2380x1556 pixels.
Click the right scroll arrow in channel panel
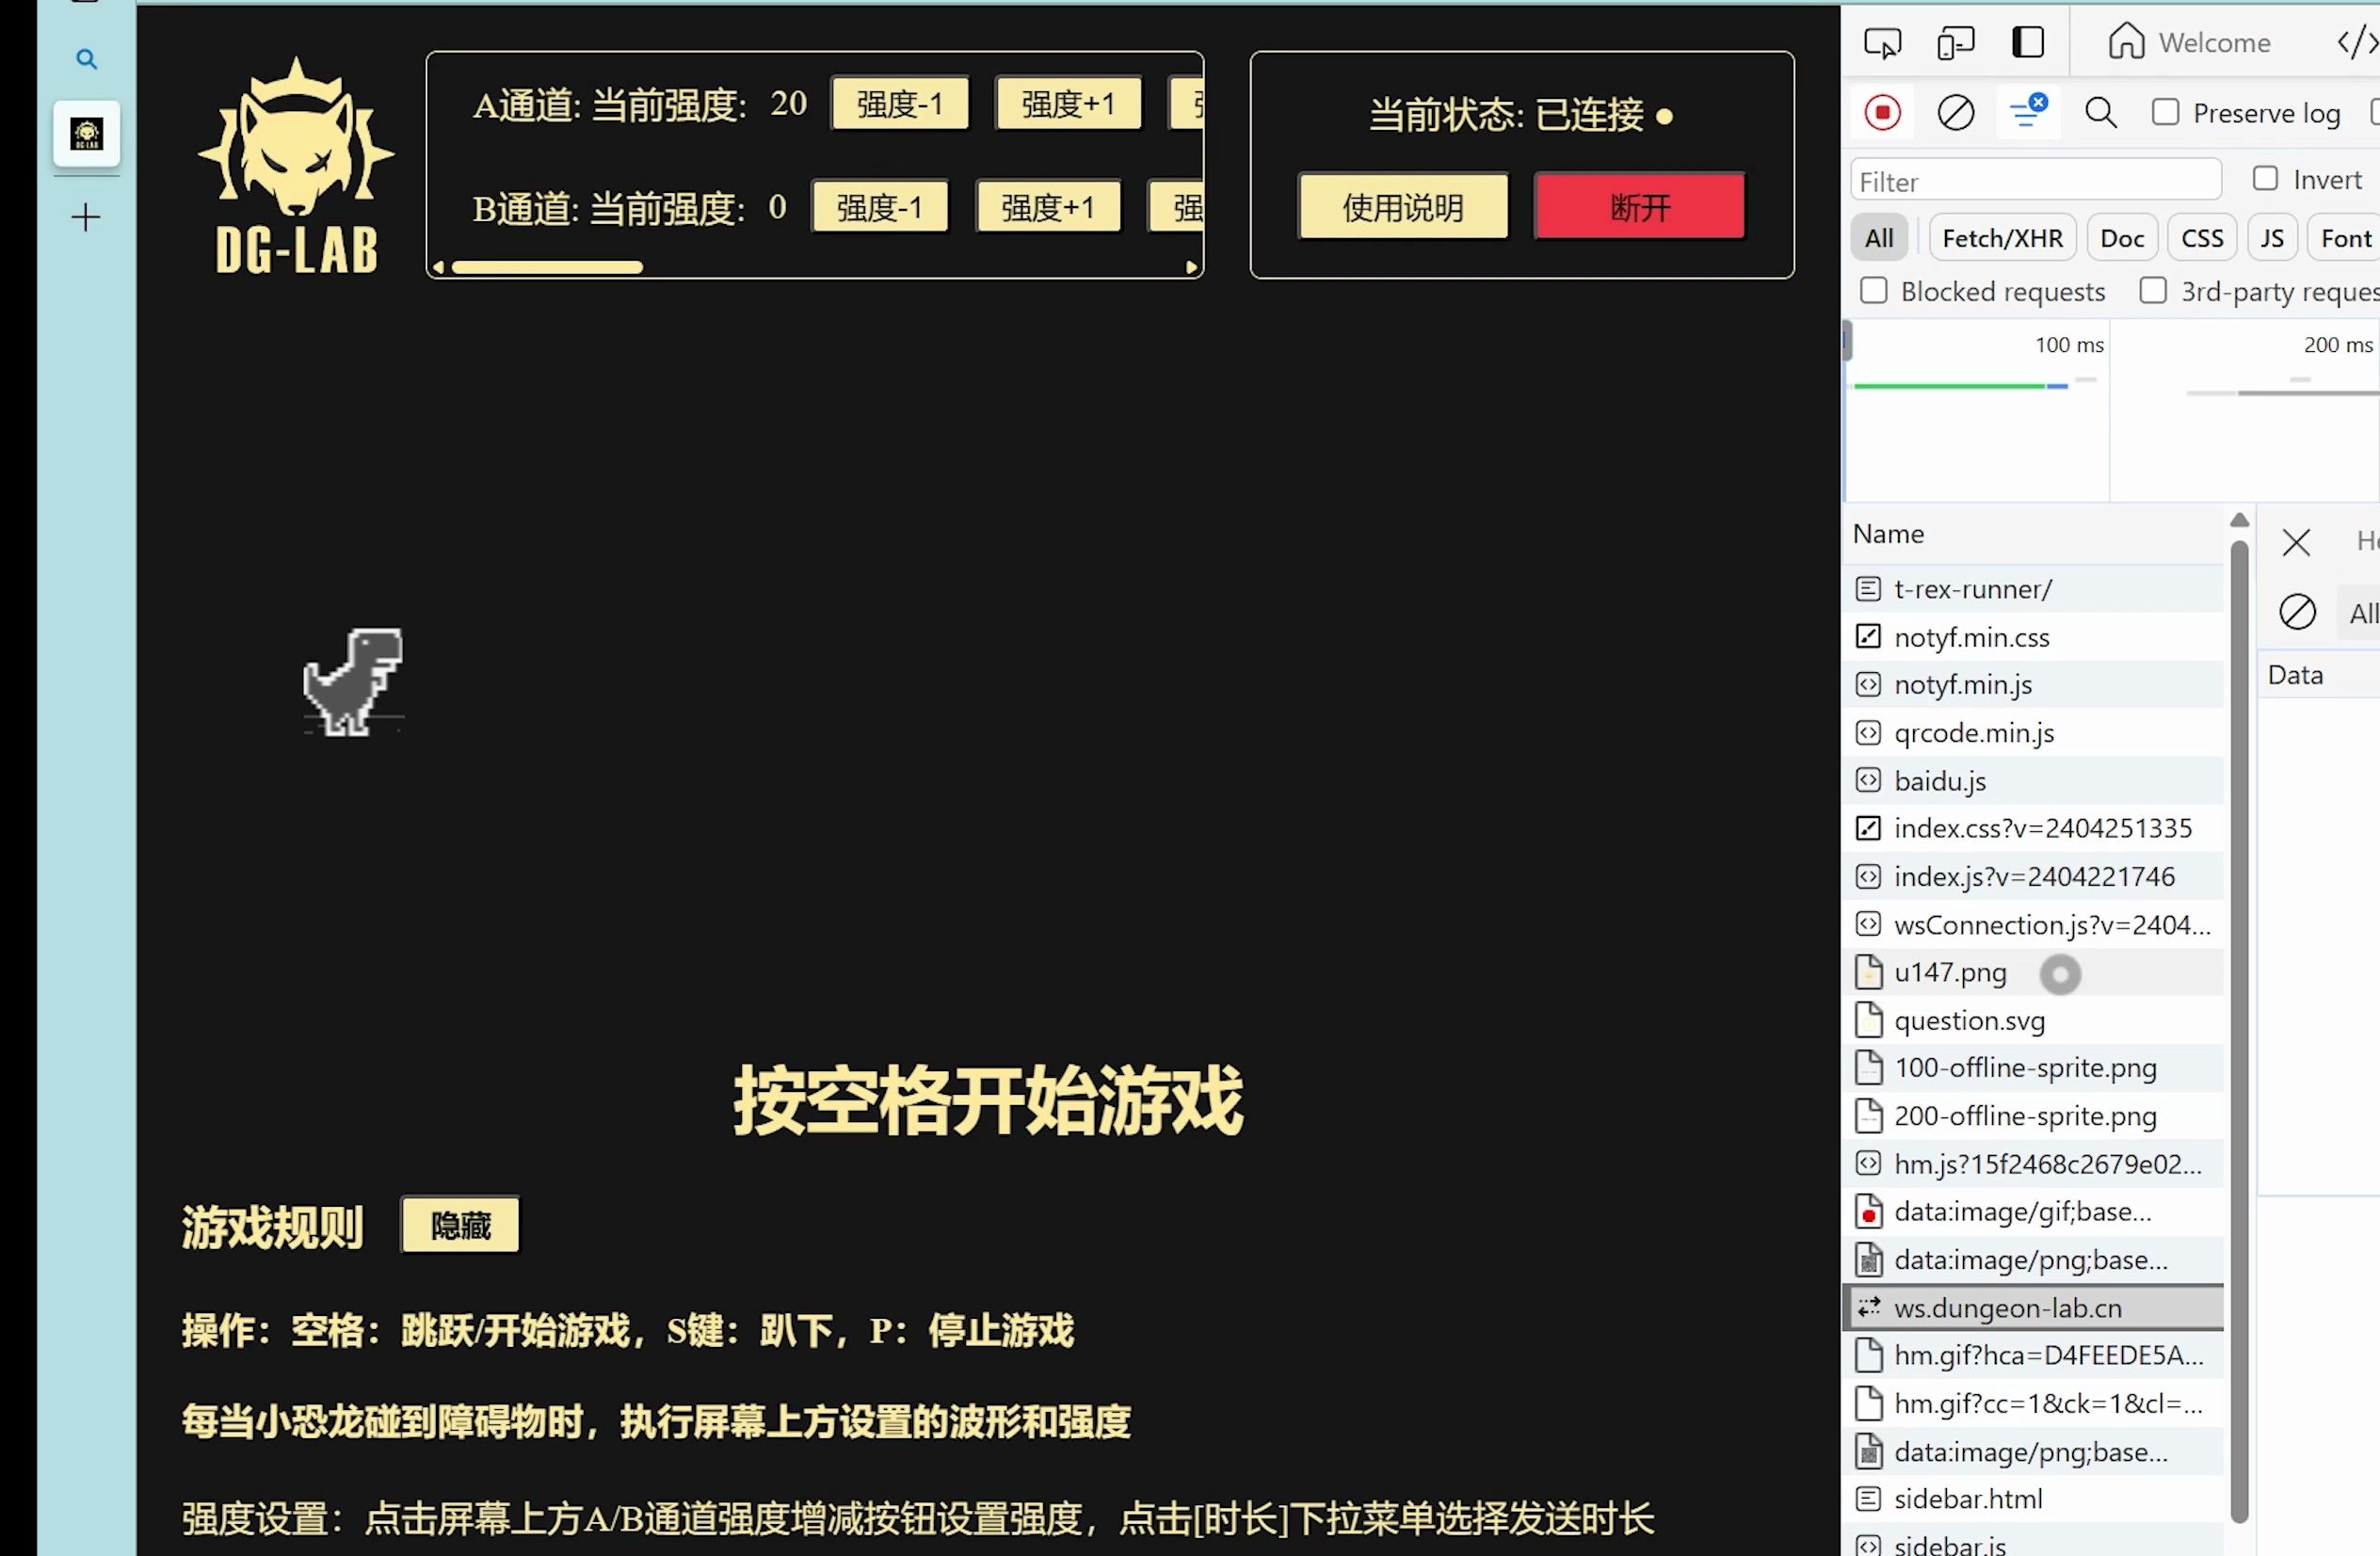pyautogui.click(x=1191, y=267)
